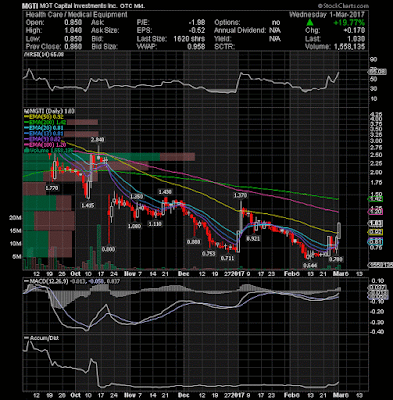393x400 pixels.
Task: Select the EMA(100) magenta legend entry
Action: click(46, 145)
